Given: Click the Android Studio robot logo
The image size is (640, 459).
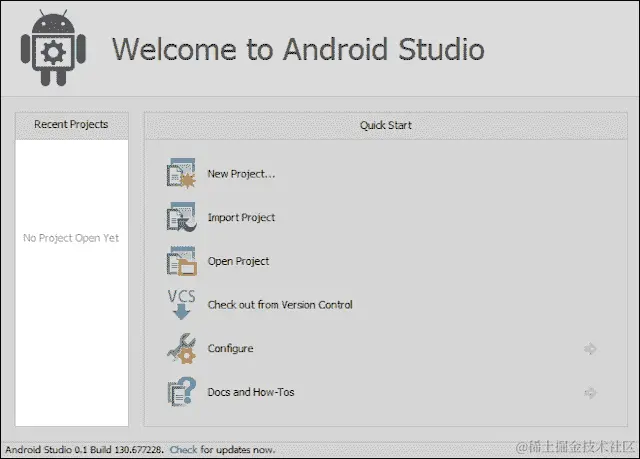Looking at the screenshot, I should [53, 48].
